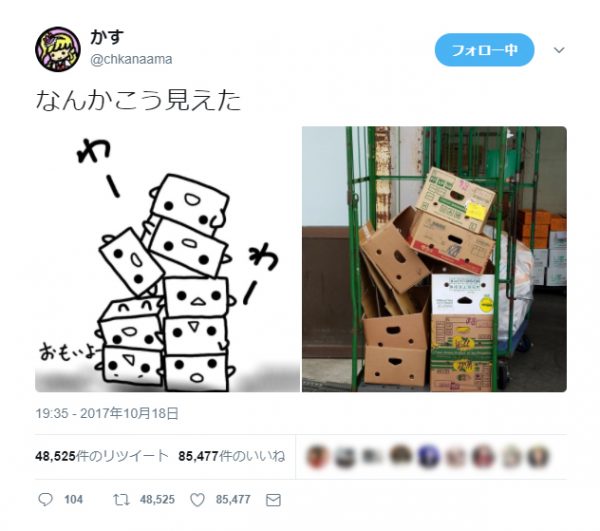Click the reply speech bubble icon
Screen dimensions: 600x531
(x=46, y=500)
